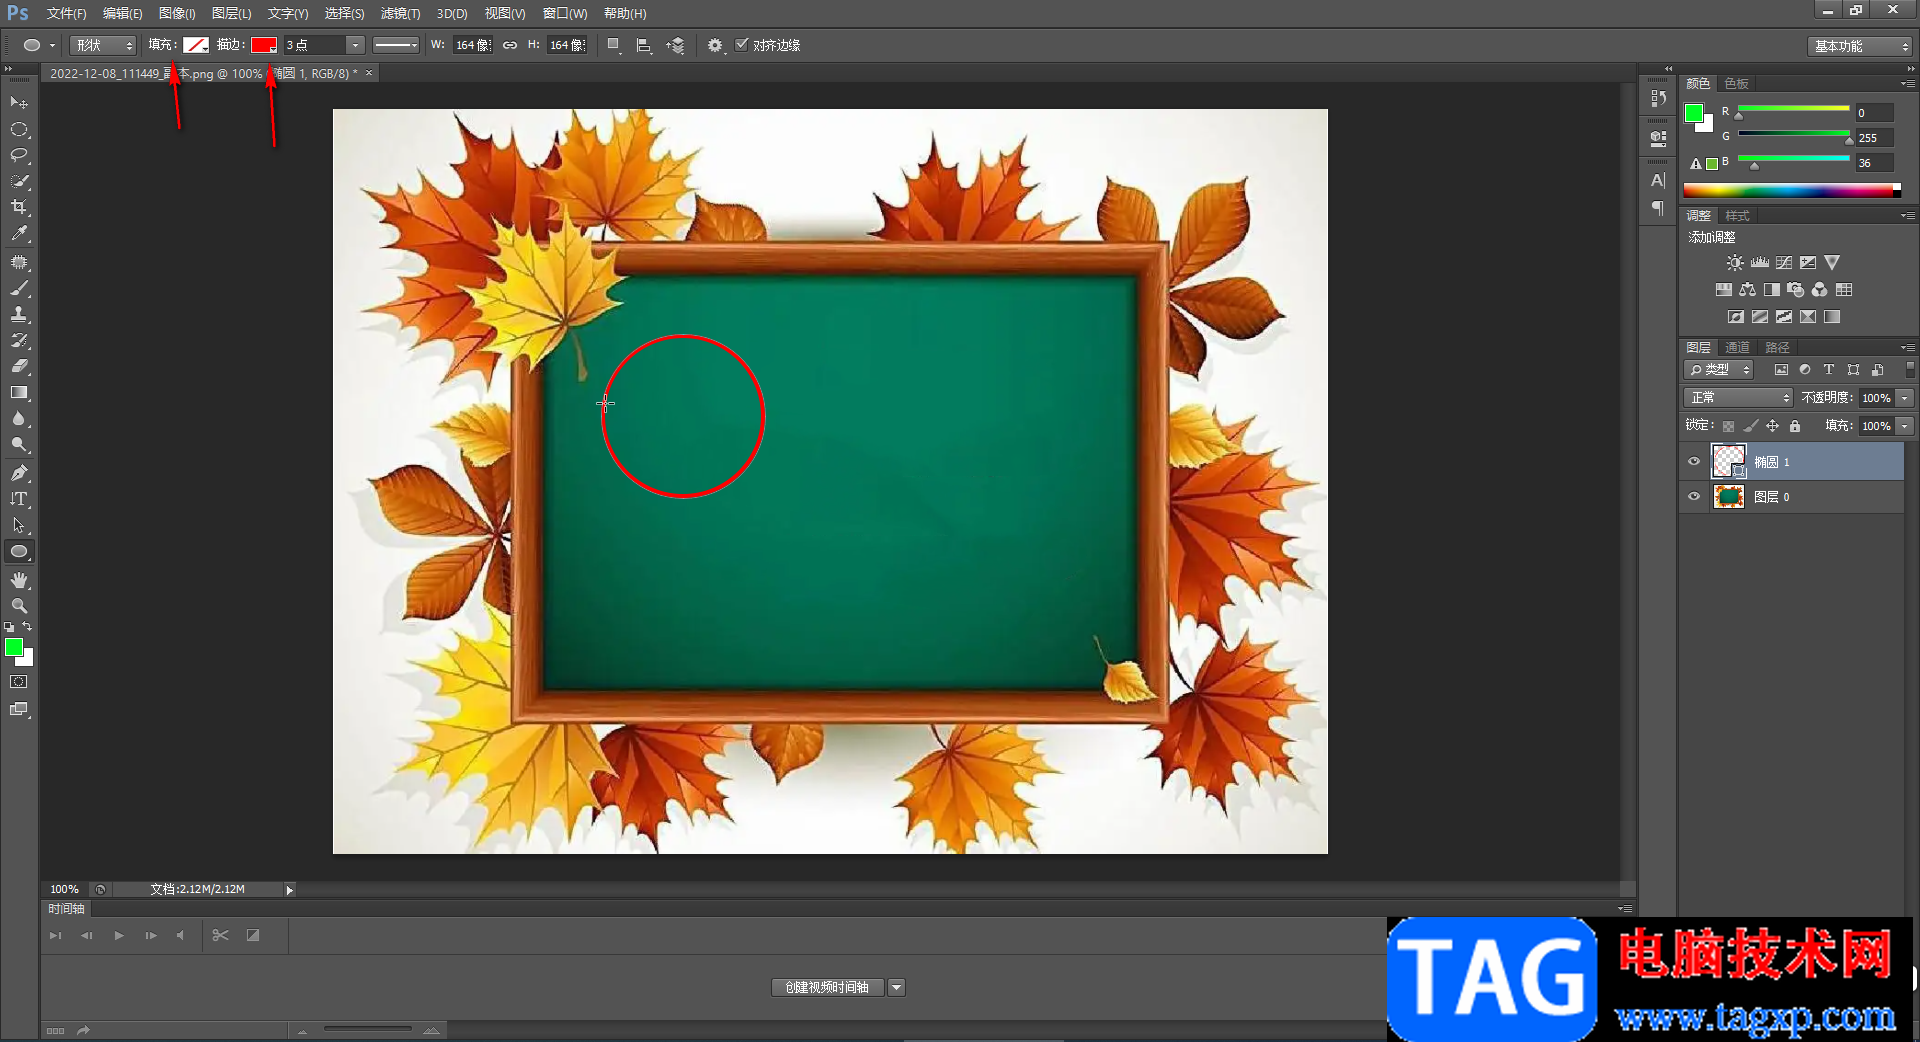The image size is (1920, 1042).
Task: Select the Brush tool
Action: point(19,288)
